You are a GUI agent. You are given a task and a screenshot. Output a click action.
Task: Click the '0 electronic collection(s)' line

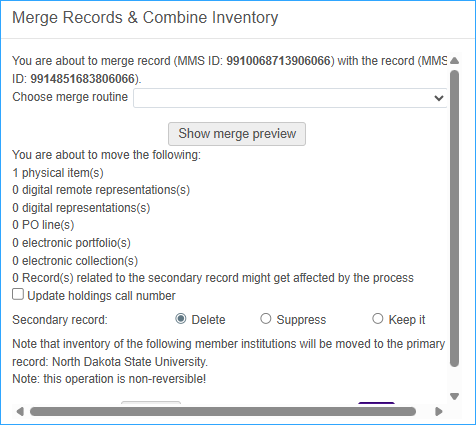(75, 261)
